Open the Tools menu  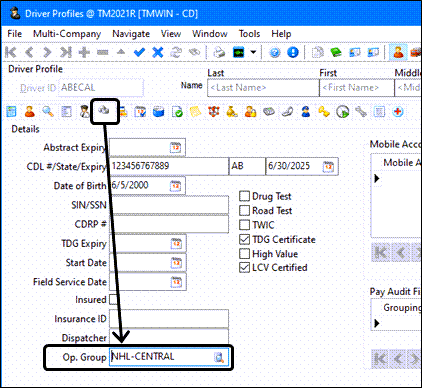249,34
